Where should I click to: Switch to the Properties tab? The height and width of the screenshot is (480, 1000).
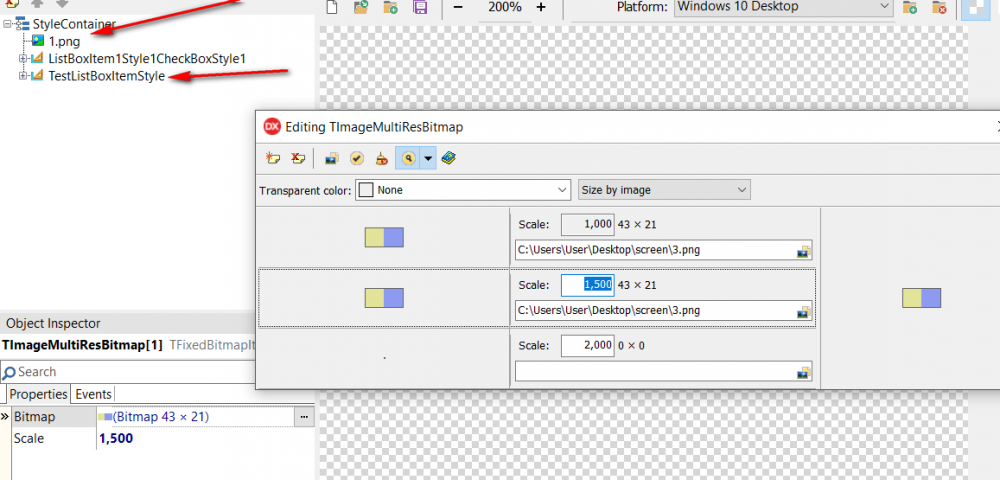click(x=38, y=394)
